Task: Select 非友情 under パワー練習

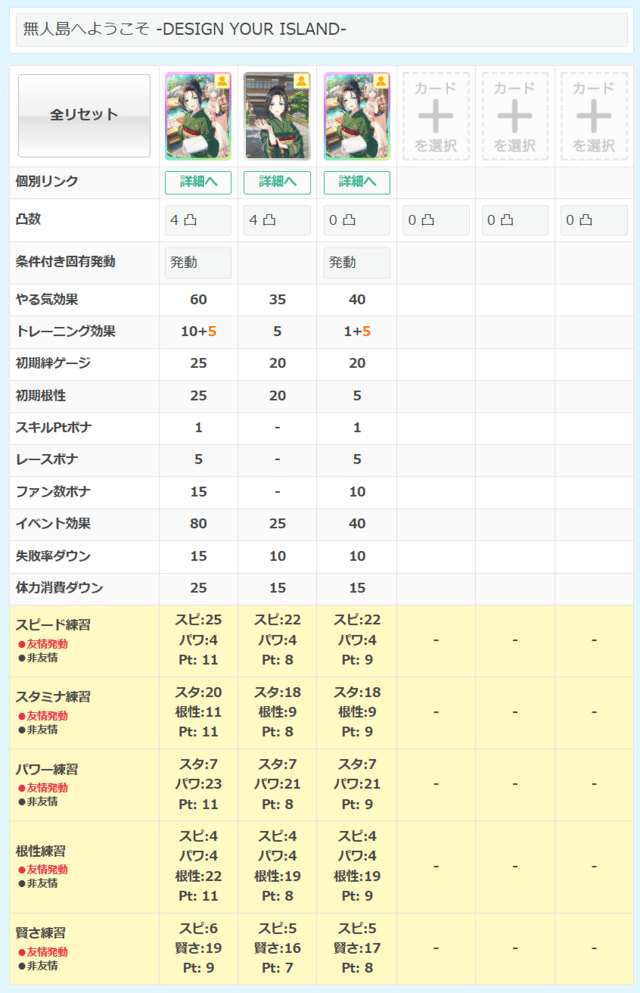Action: pos(41,802)
